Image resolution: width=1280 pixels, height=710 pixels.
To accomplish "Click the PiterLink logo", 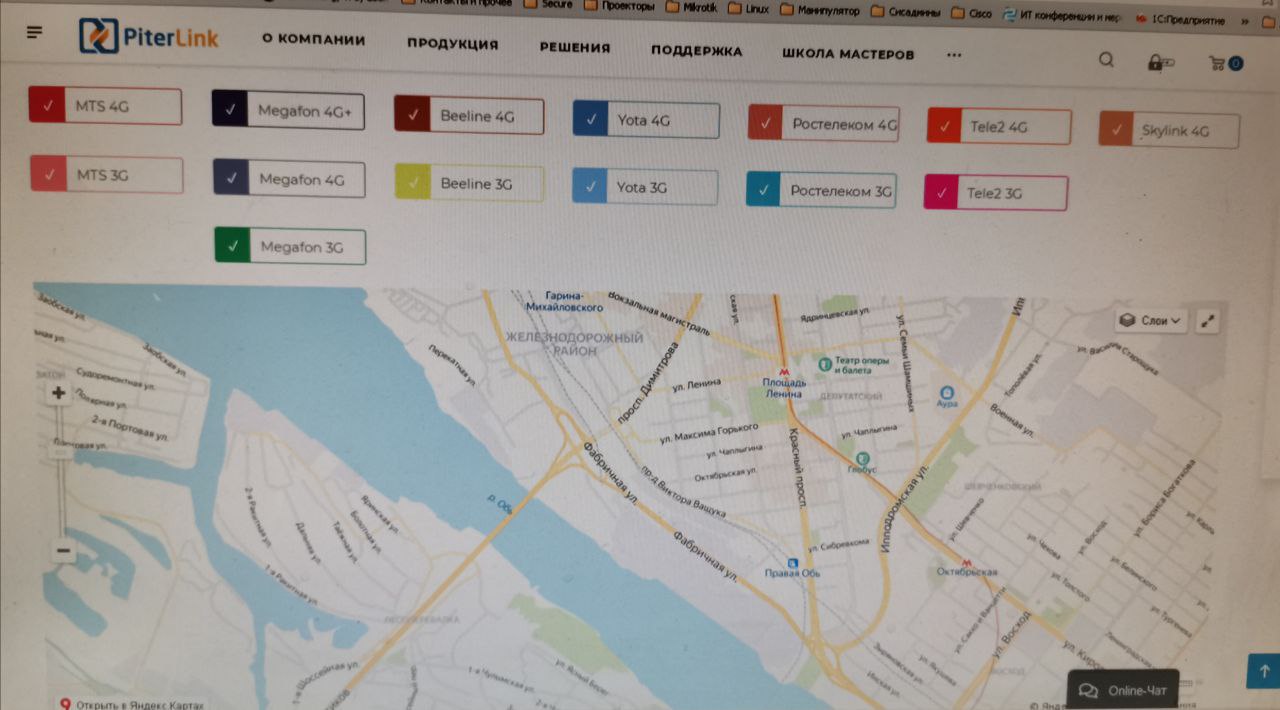I will pyautogui.click(x=149, y=37).
